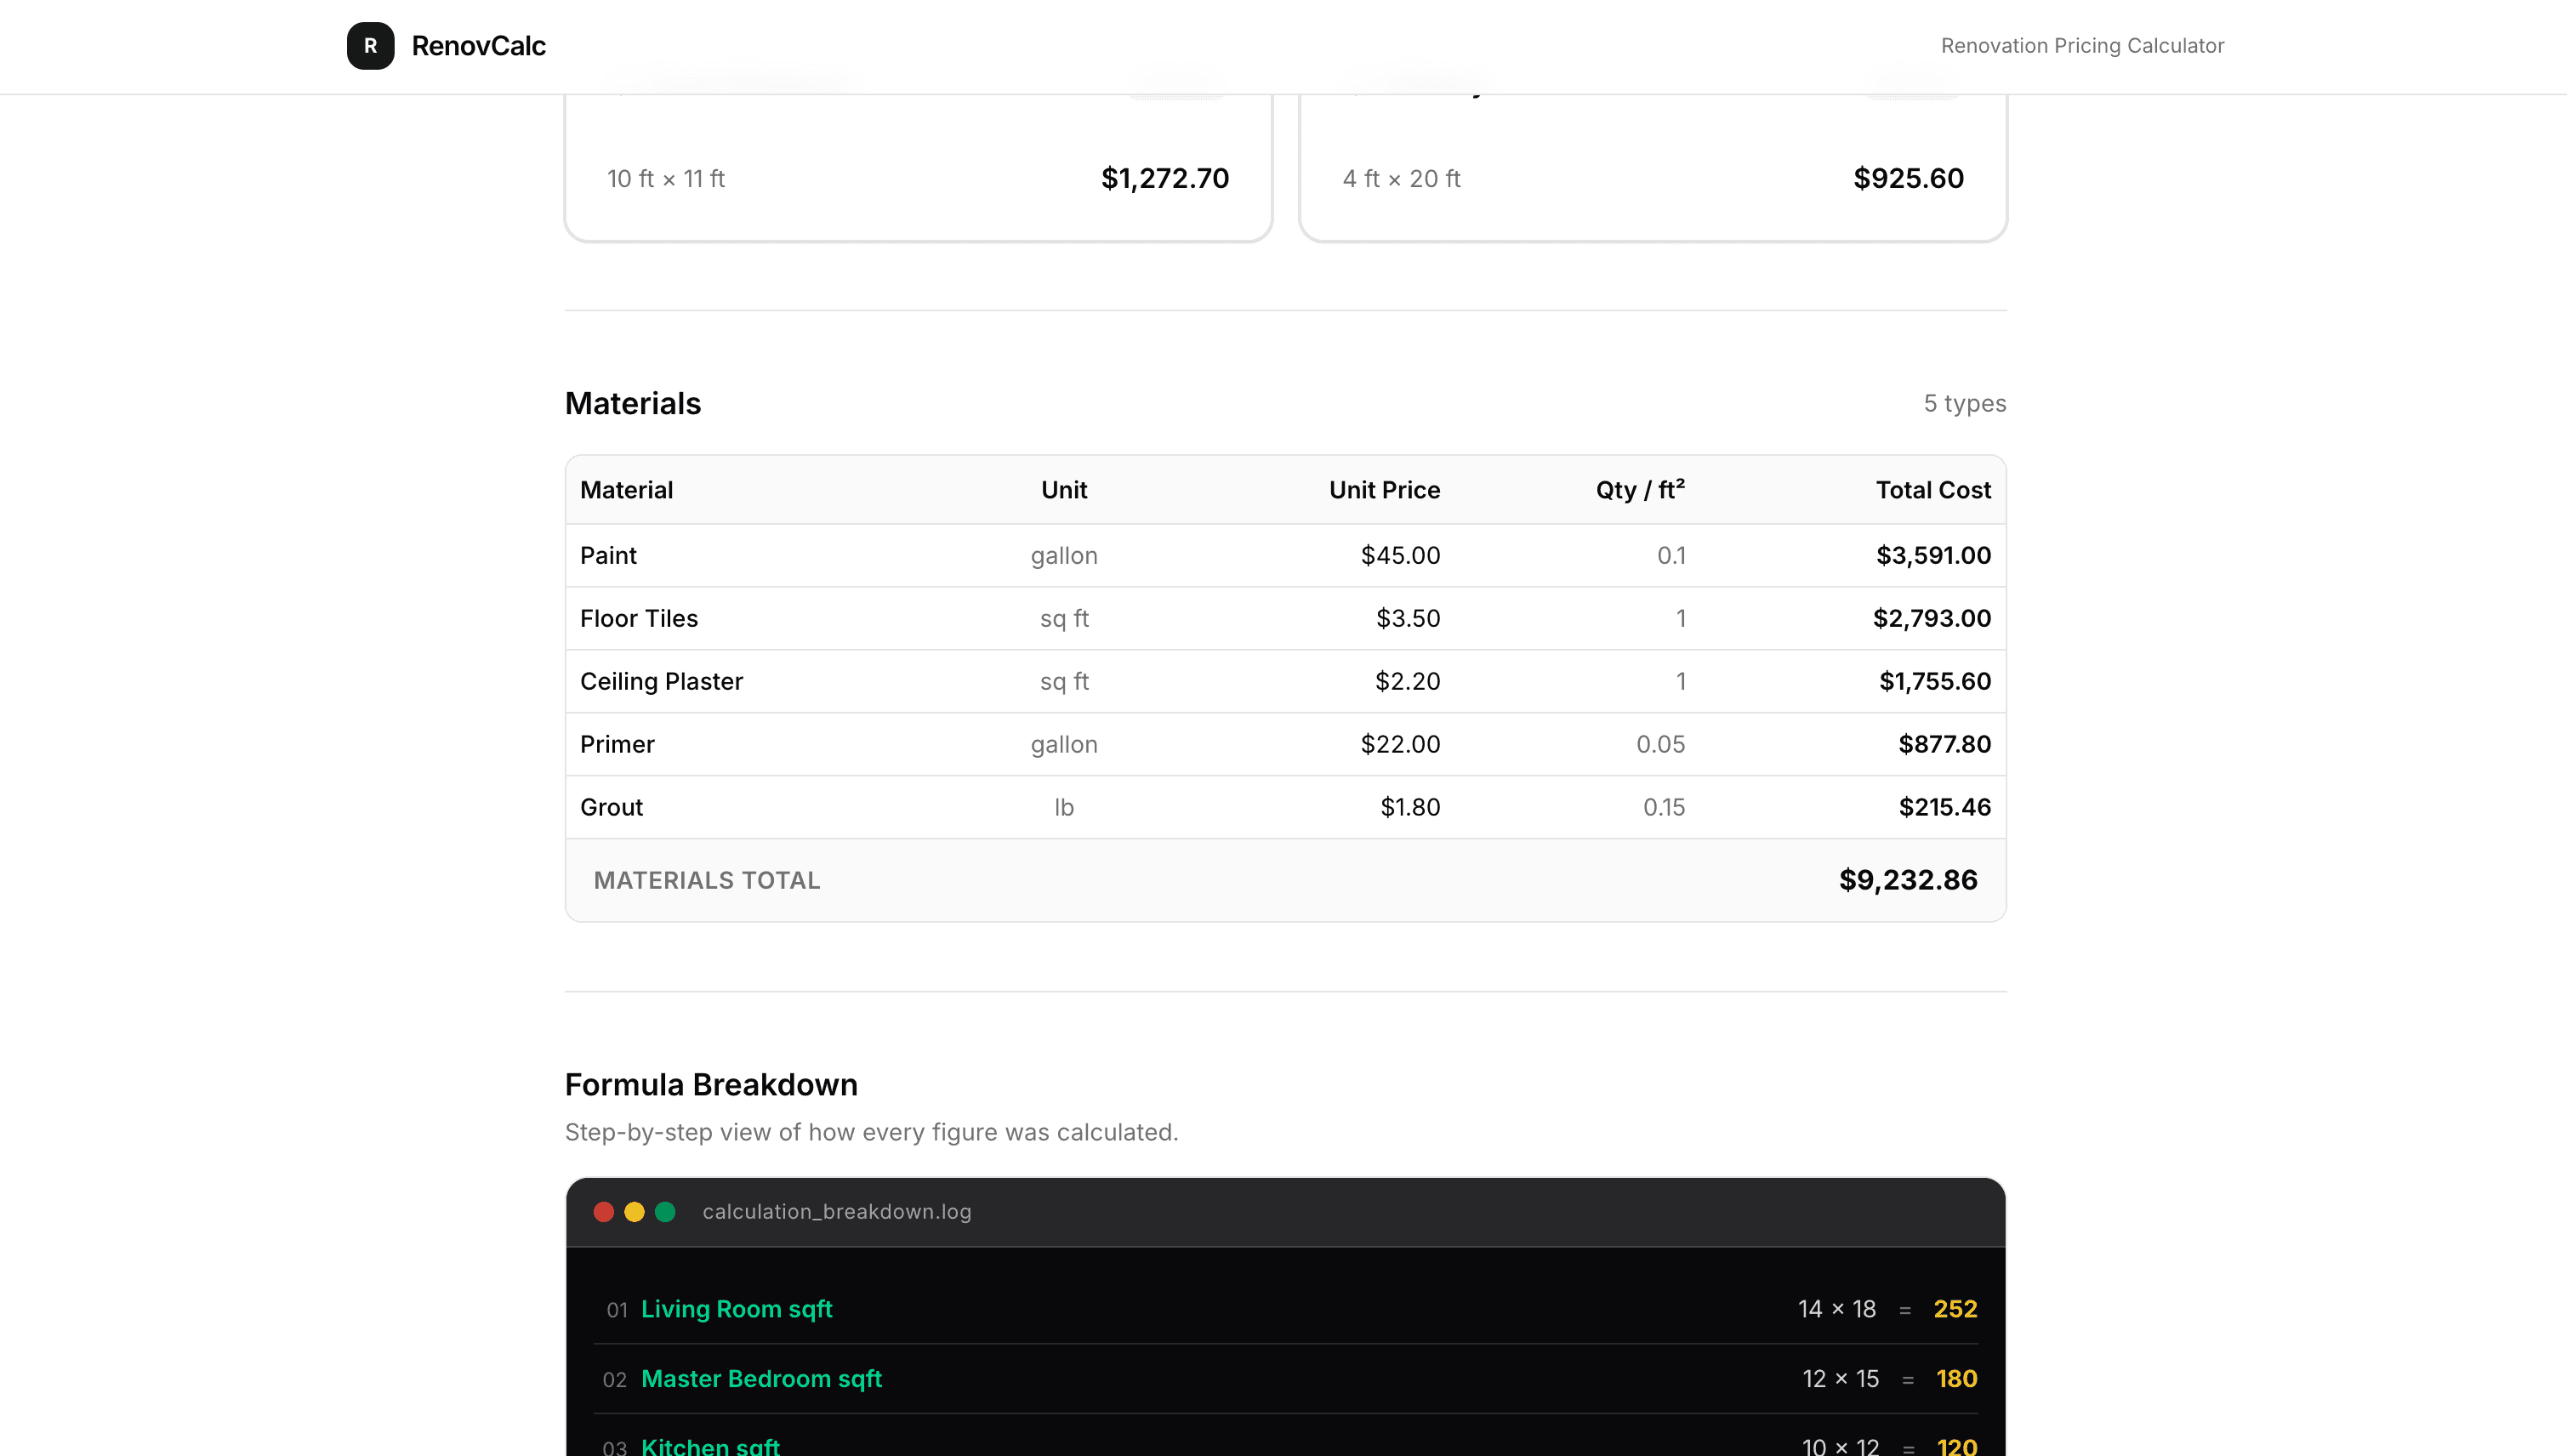Click the Formula Breakdown section heading

click(711, 1084)
